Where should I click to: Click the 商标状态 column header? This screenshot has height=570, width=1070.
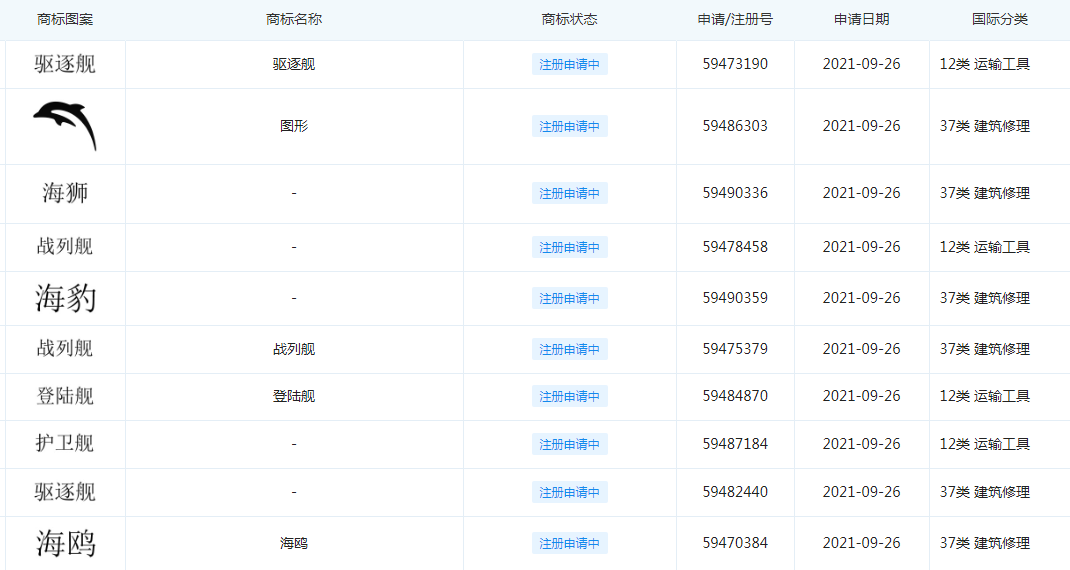coord(569,19)
